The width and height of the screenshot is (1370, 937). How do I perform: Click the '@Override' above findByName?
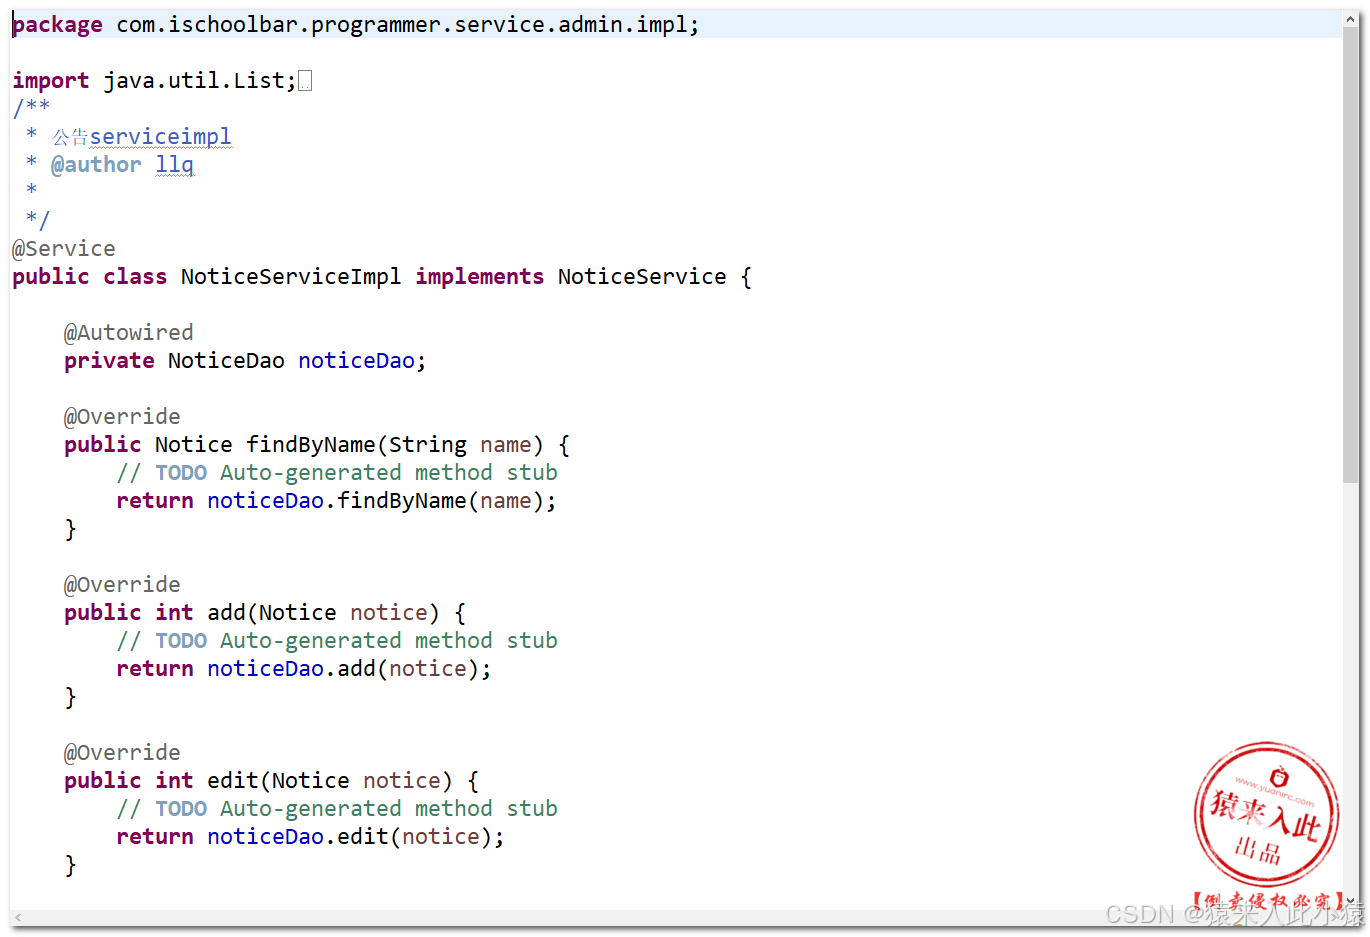click(x=122, y=417)
